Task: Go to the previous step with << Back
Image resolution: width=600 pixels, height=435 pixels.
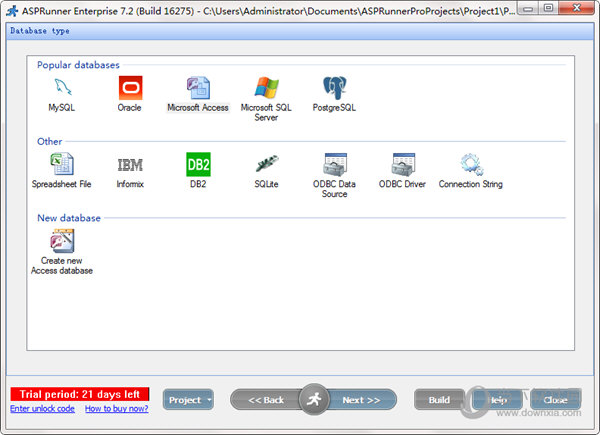Action: [266, 400]
